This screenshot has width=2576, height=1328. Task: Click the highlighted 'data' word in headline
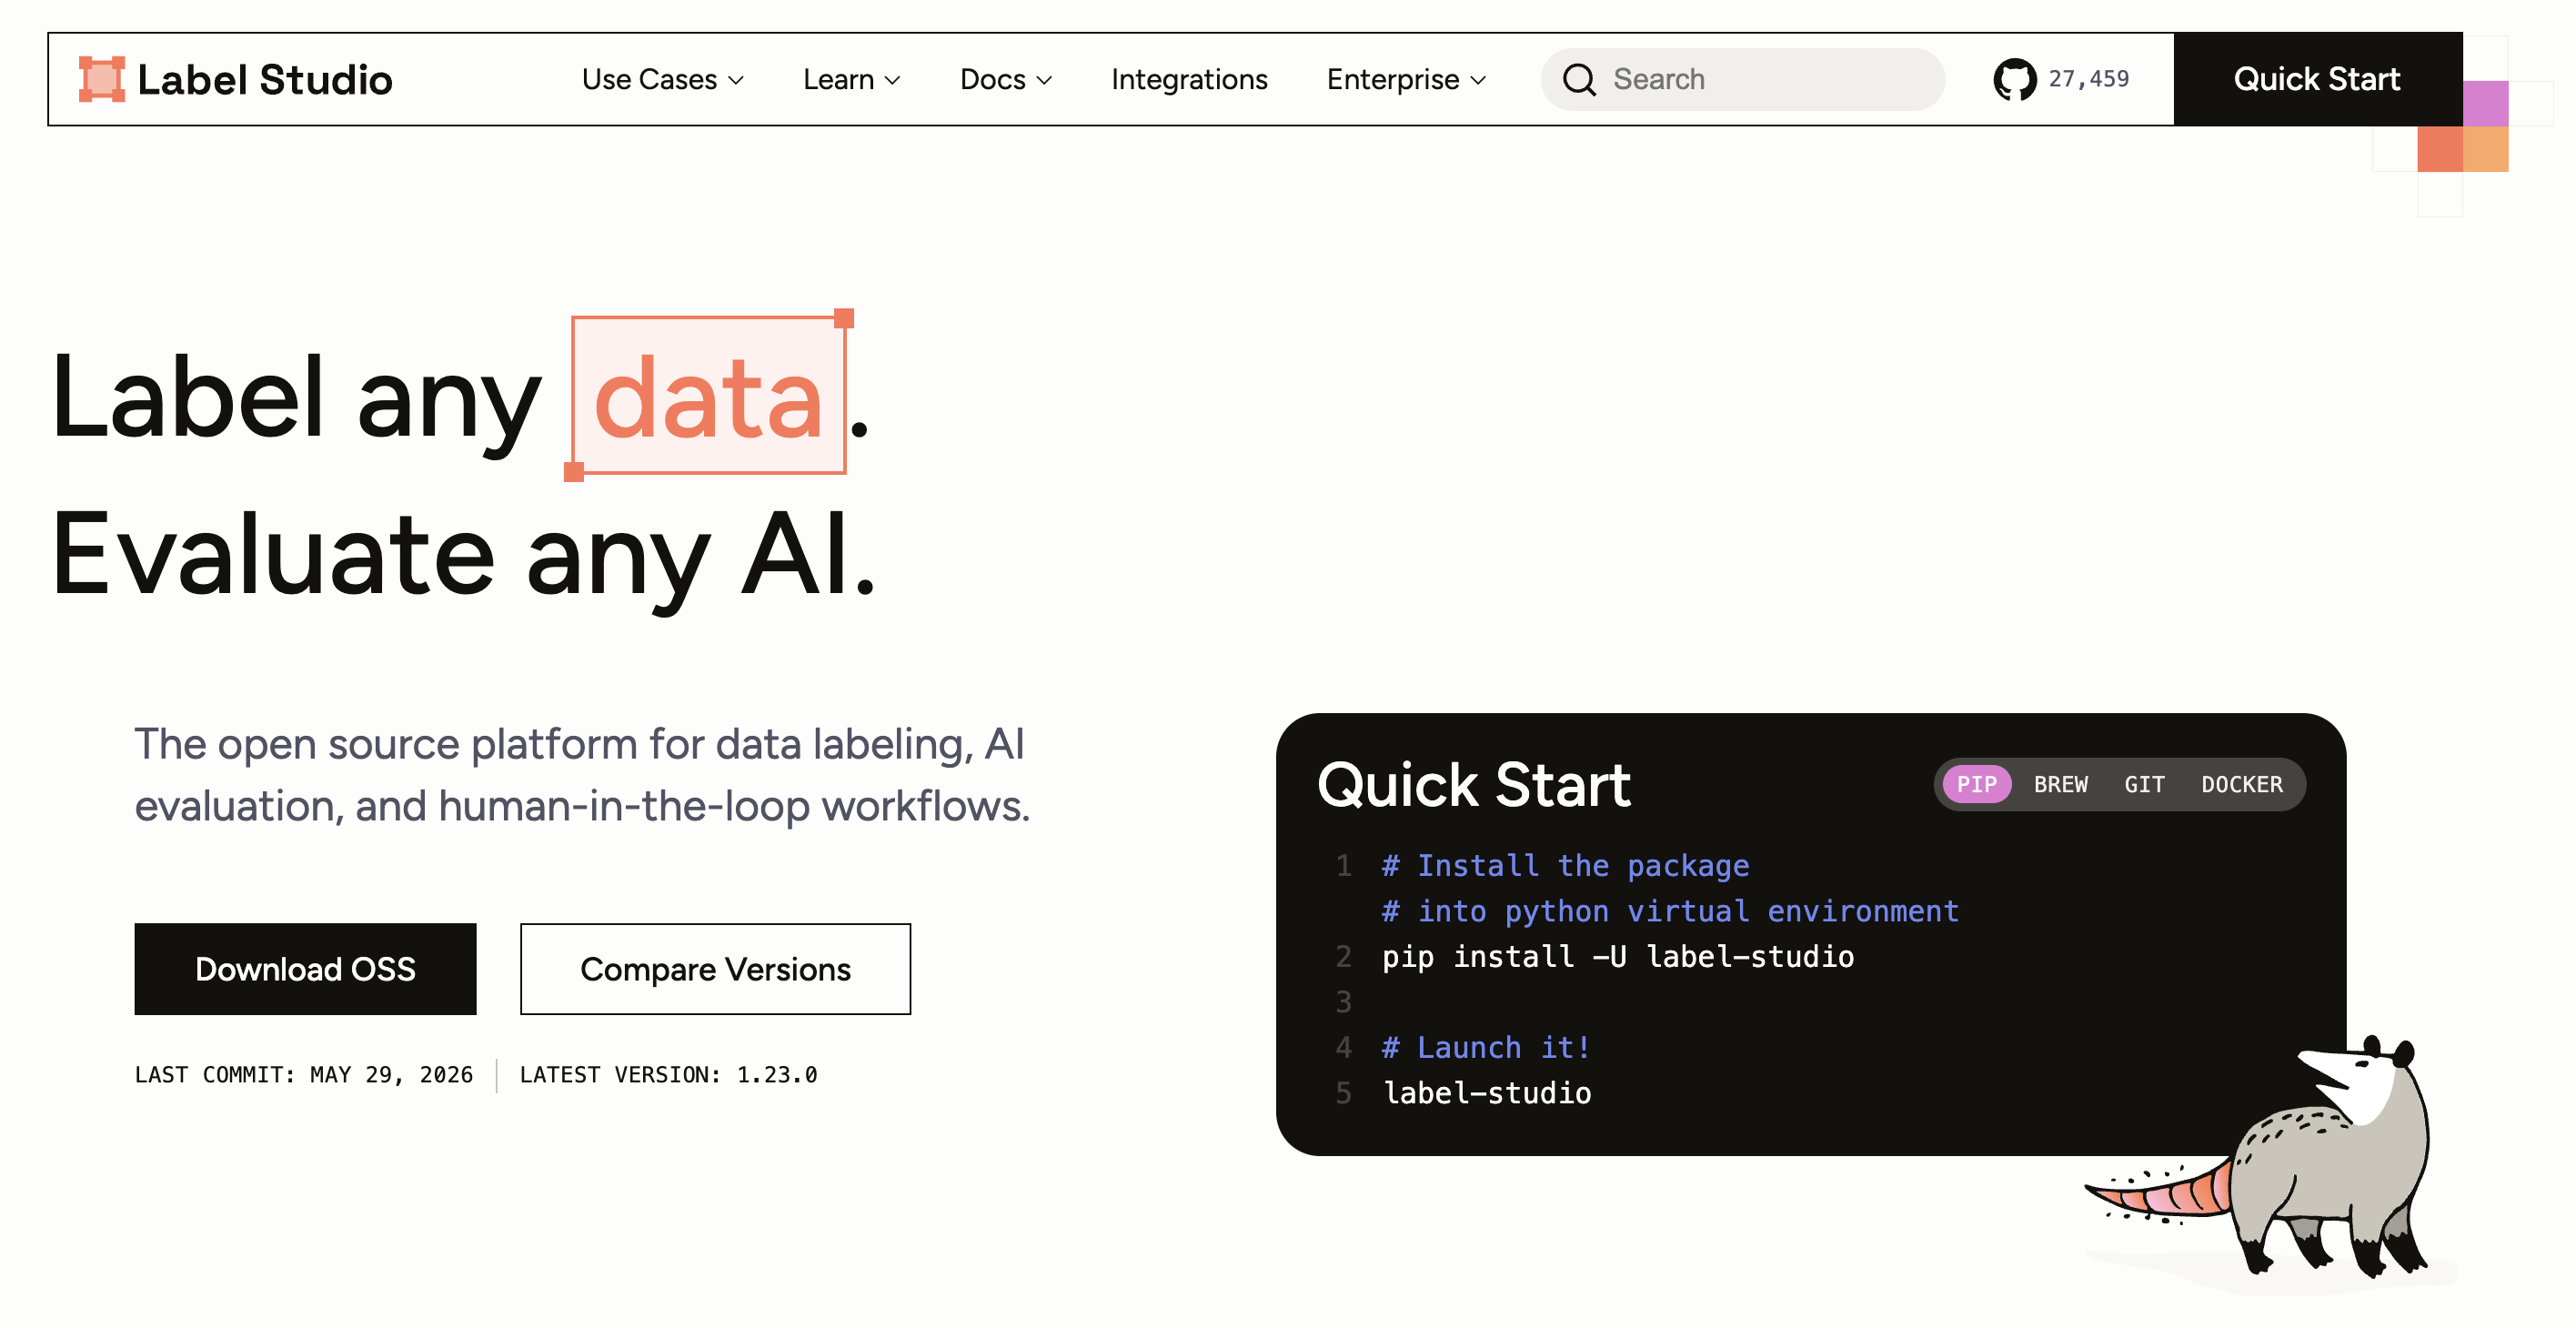tap(708, 396)
